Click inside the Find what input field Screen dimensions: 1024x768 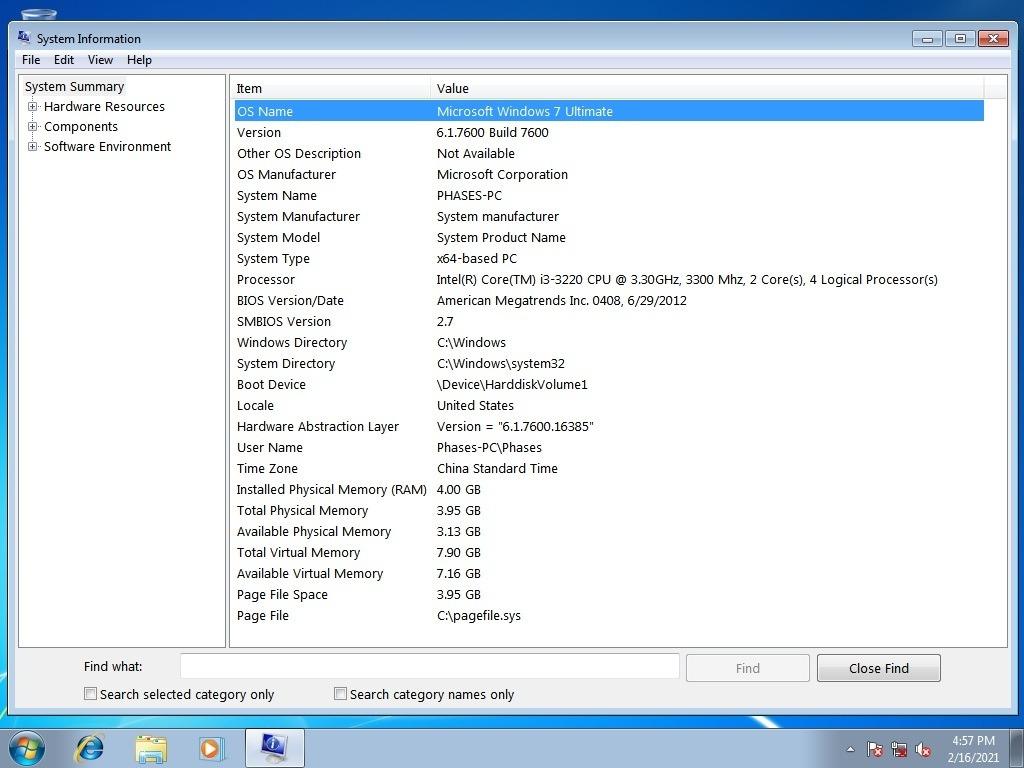[x=428, y=666]
